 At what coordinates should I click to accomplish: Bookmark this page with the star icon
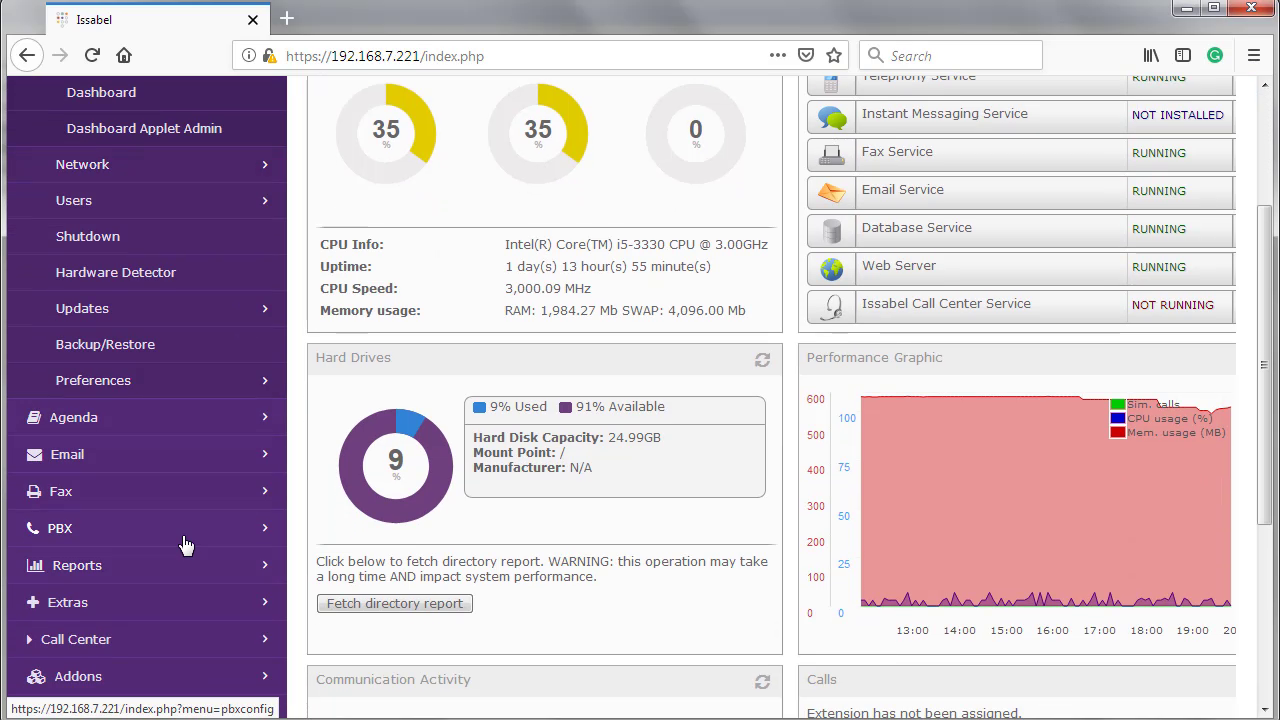834,56
